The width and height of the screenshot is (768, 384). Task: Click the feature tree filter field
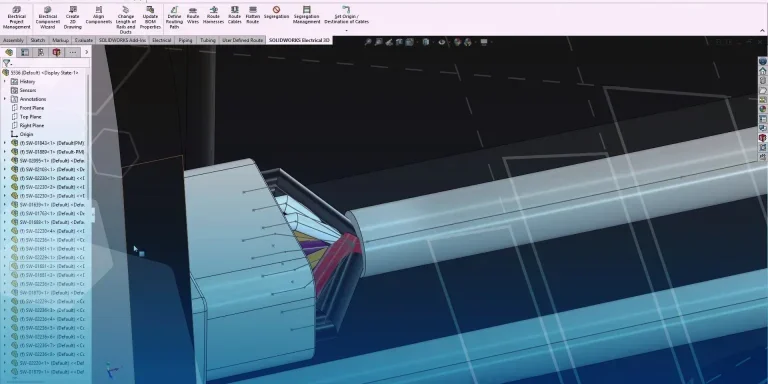coord(45,63)
